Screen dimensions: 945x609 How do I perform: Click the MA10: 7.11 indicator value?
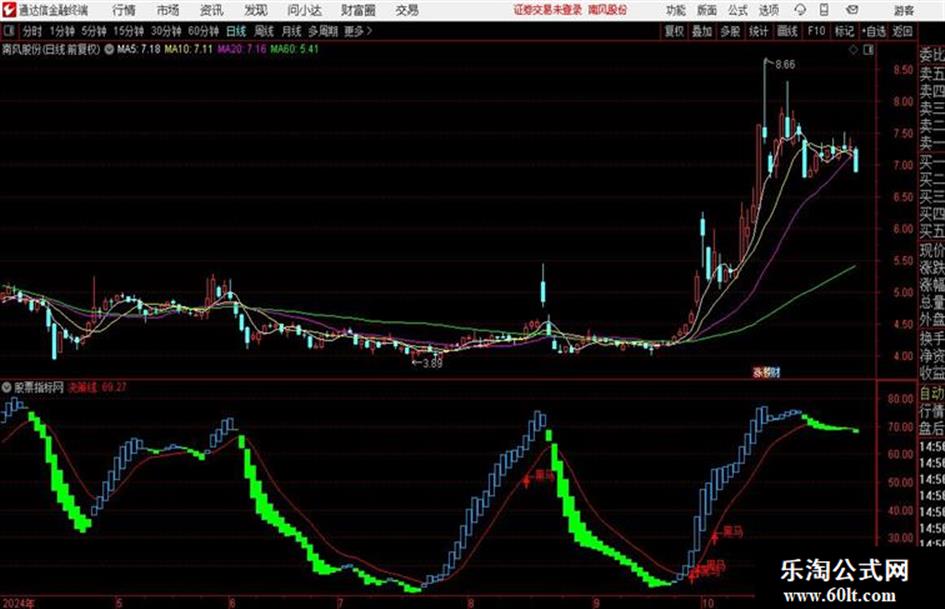[189, 49]
